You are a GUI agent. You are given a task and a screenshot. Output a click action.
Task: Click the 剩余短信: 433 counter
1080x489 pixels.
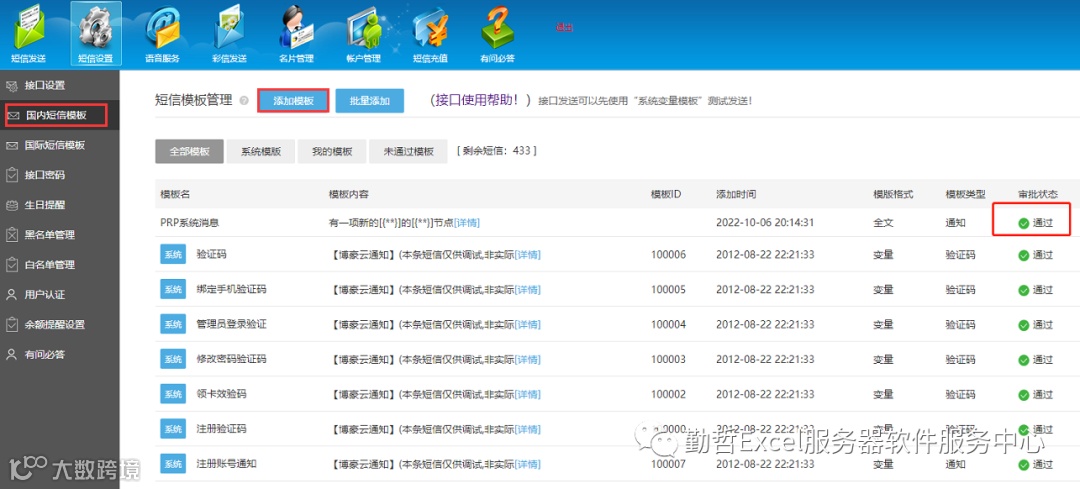point(496,150)
